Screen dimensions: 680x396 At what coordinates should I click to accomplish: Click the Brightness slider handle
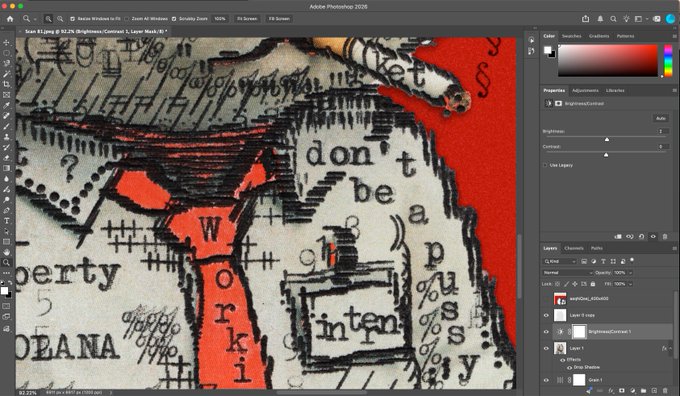coord(607,139)
